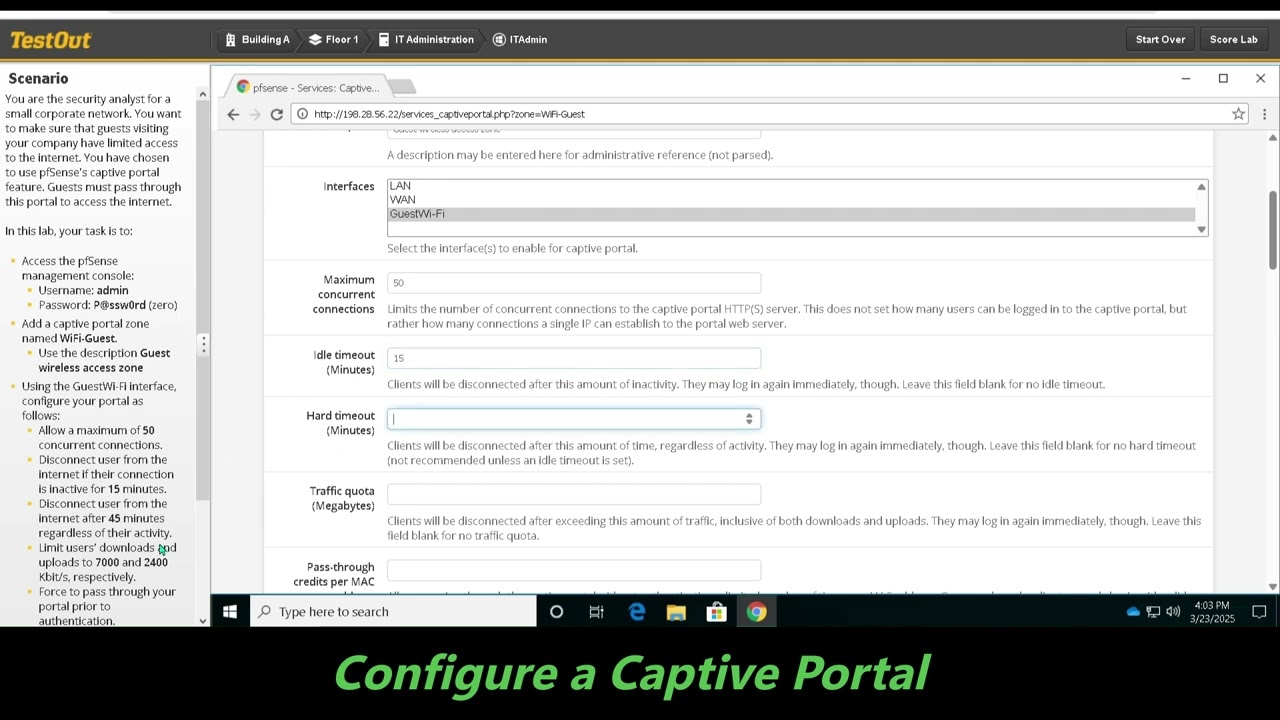
Task: Open notification center icon
Action: coord(1259,612)
